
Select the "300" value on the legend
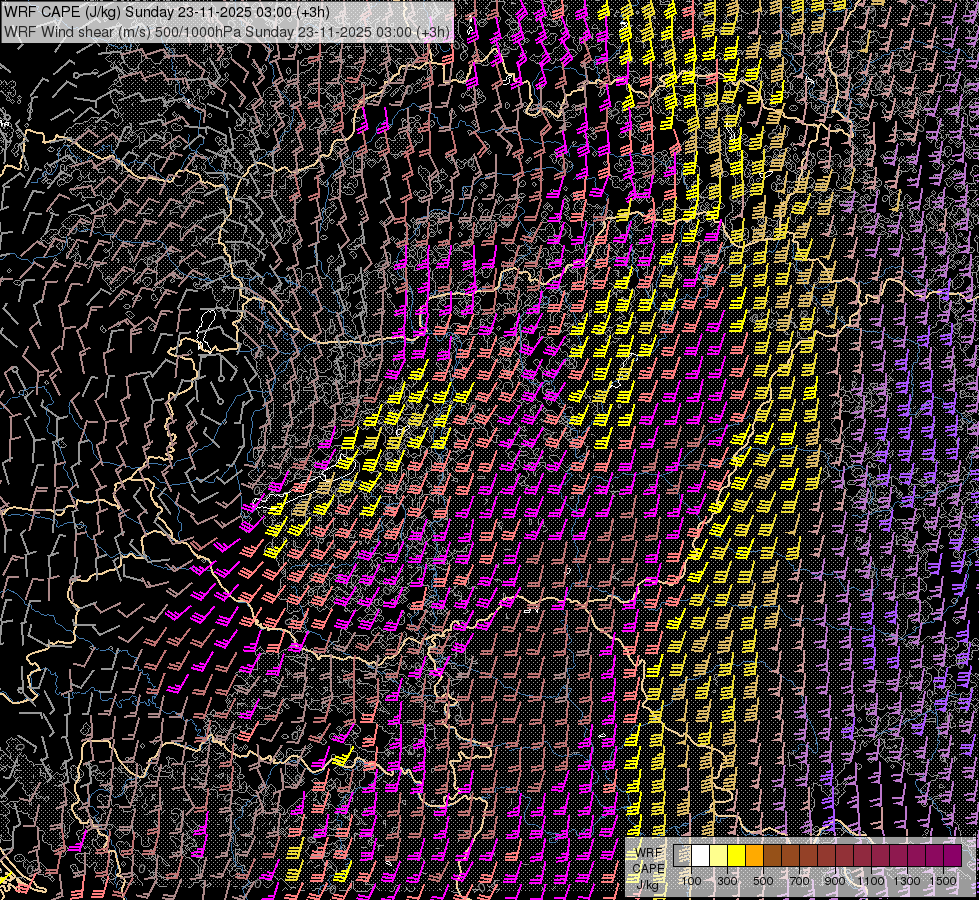pos(727,881)
